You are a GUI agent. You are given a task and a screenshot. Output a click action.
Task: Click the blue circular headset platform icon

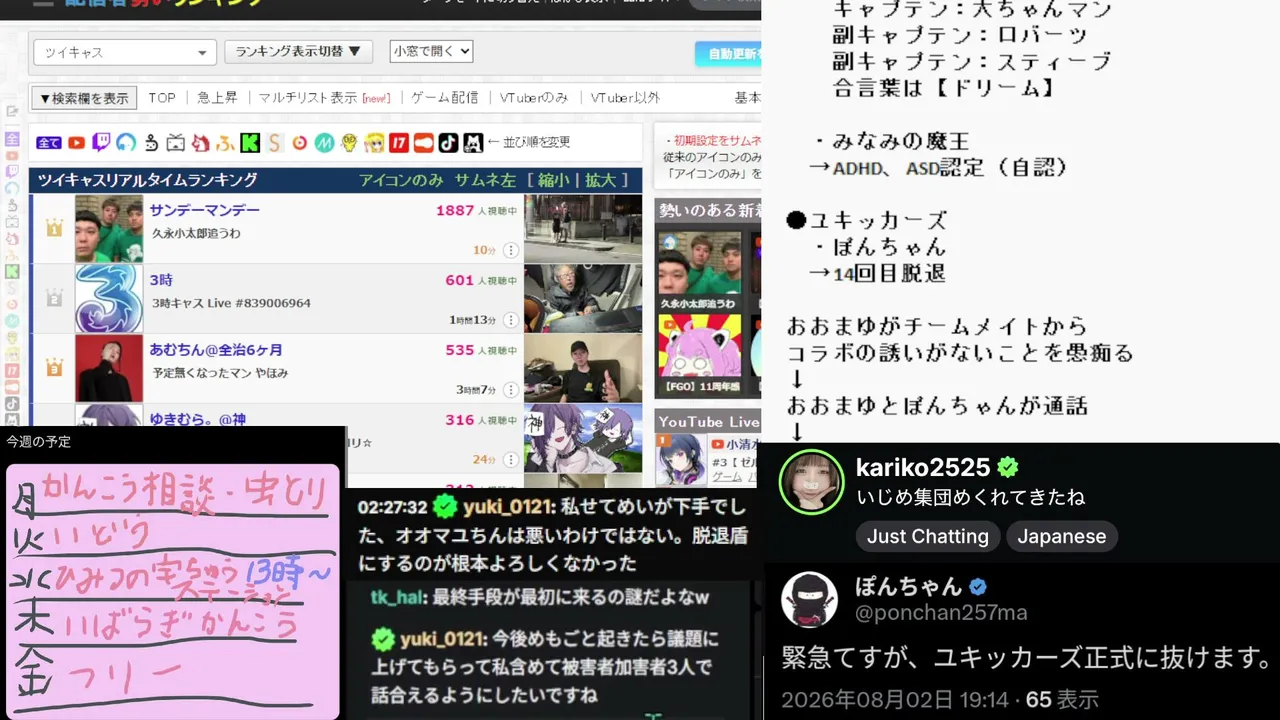point(126,143)
